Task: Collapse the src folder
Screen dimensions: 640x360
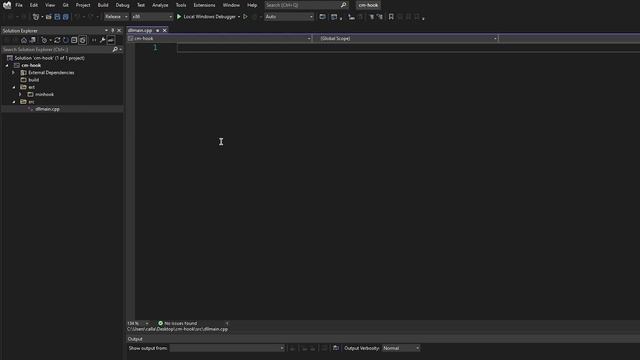Action: 13,102
